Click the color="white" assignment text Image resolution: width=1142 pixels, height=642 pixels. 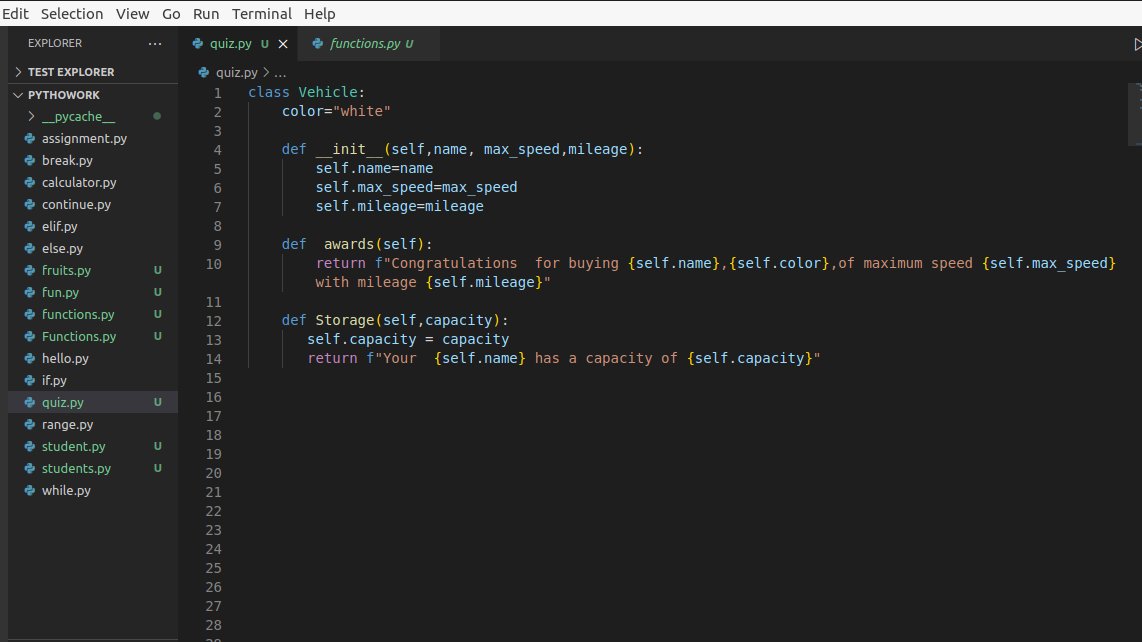click(336, 111)
